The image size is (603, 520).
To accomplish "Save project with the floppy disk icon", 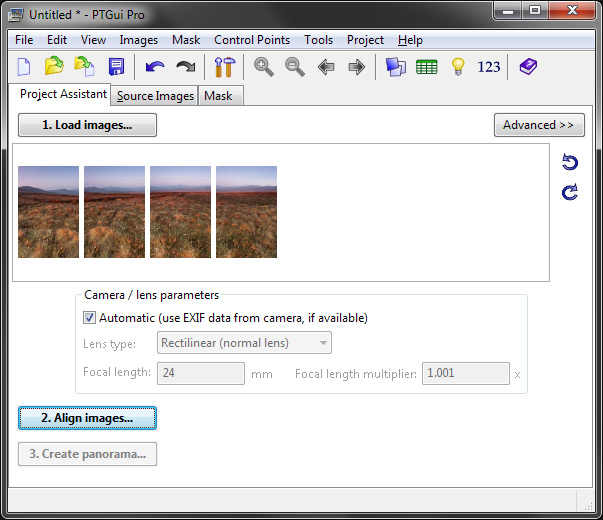I will point(117,67).
